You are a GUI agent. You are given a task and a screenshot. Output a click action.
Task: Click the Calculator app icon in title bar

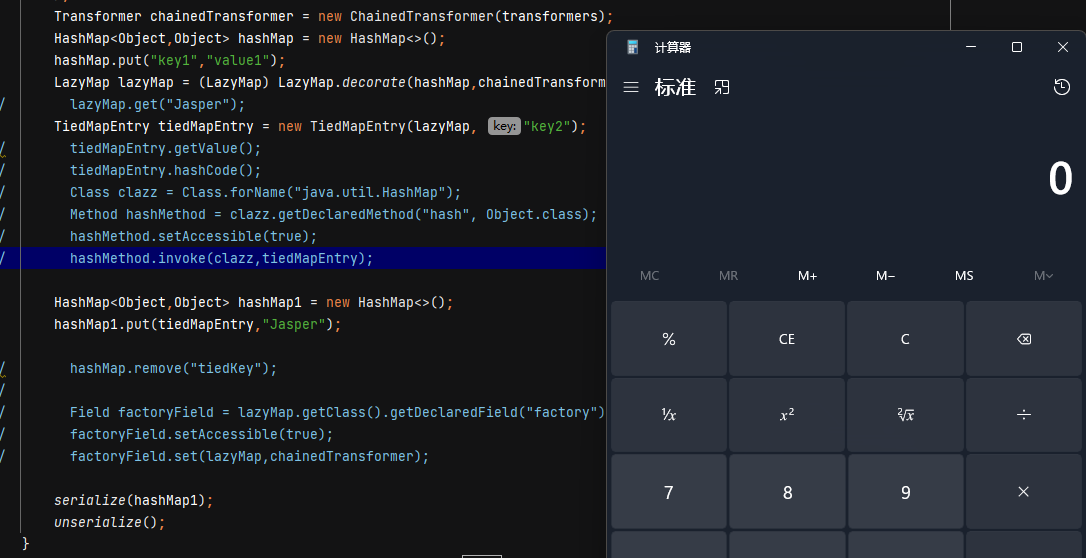click(632, 47)
